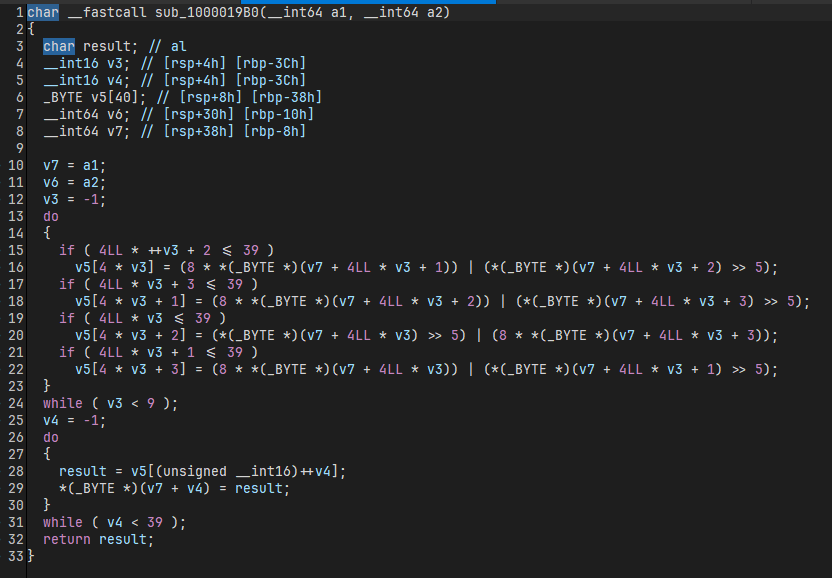The width and height of the screenshot is (832, 578).
Task: Click '*(_BYTE *)(v7 + v4)' on line 29
Action: pos(134,488)
